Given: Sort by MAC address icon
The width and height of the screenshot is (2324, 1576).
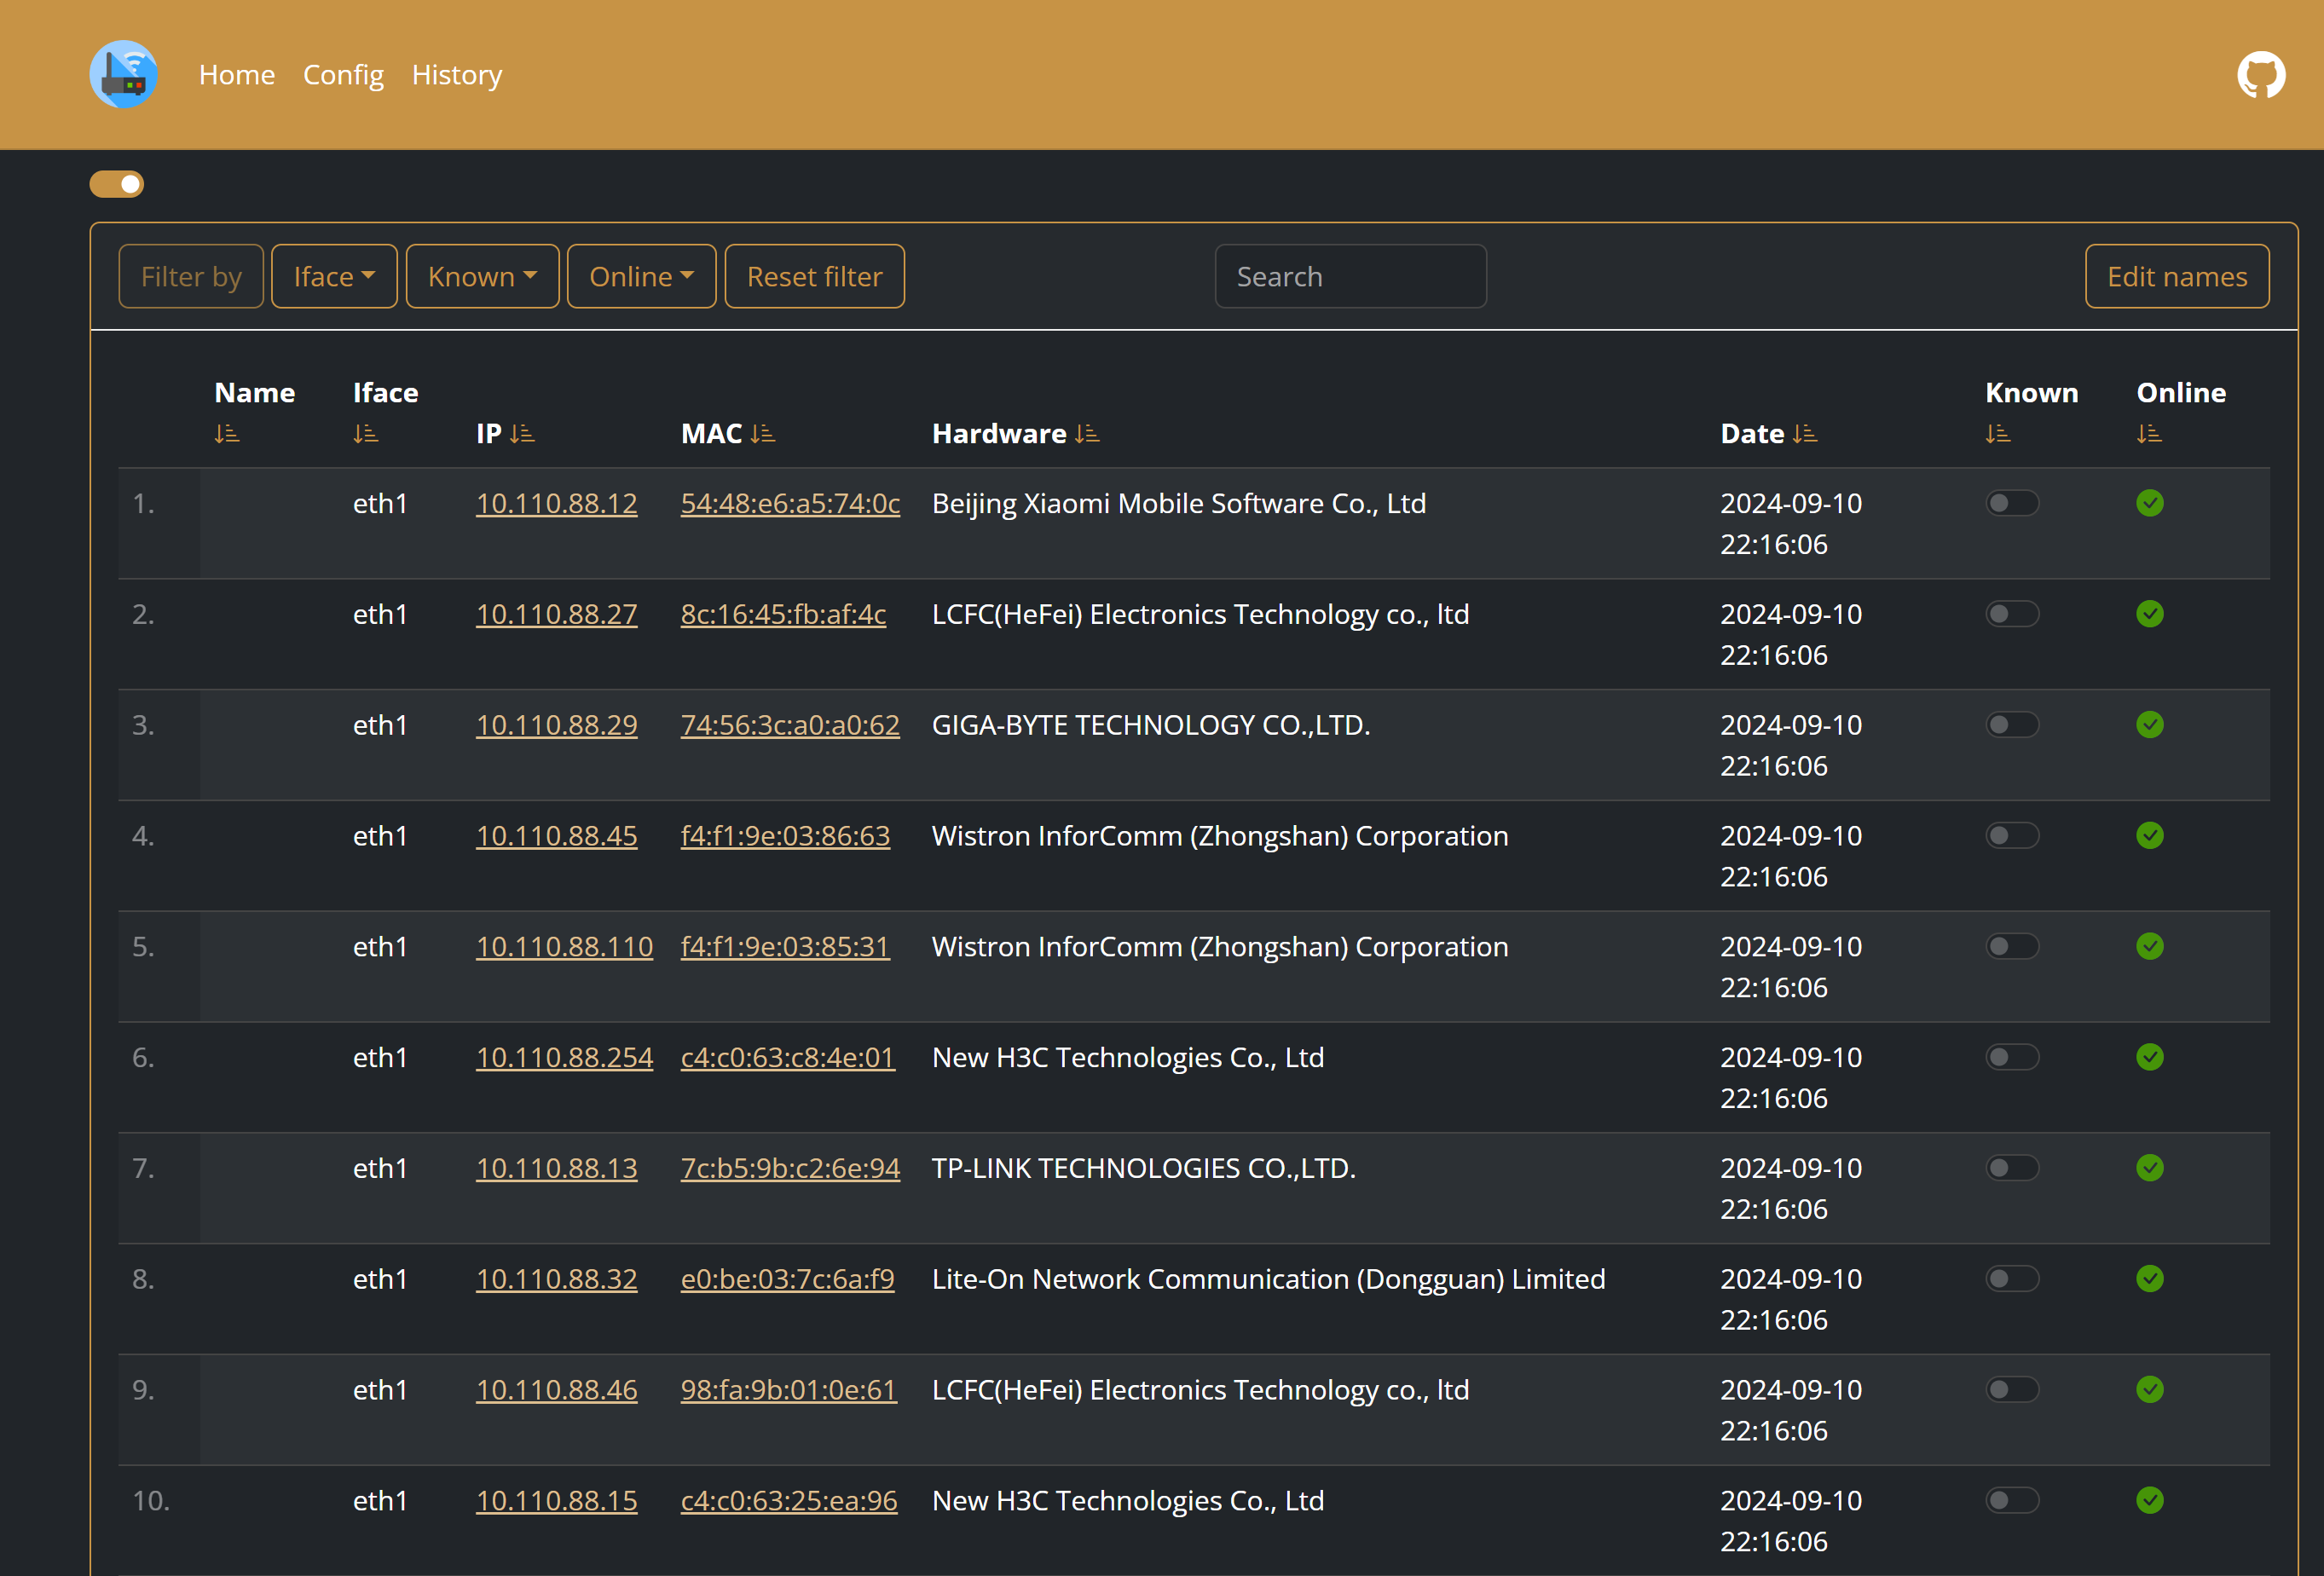Looking at the screenshot, I should coord(763,434).
